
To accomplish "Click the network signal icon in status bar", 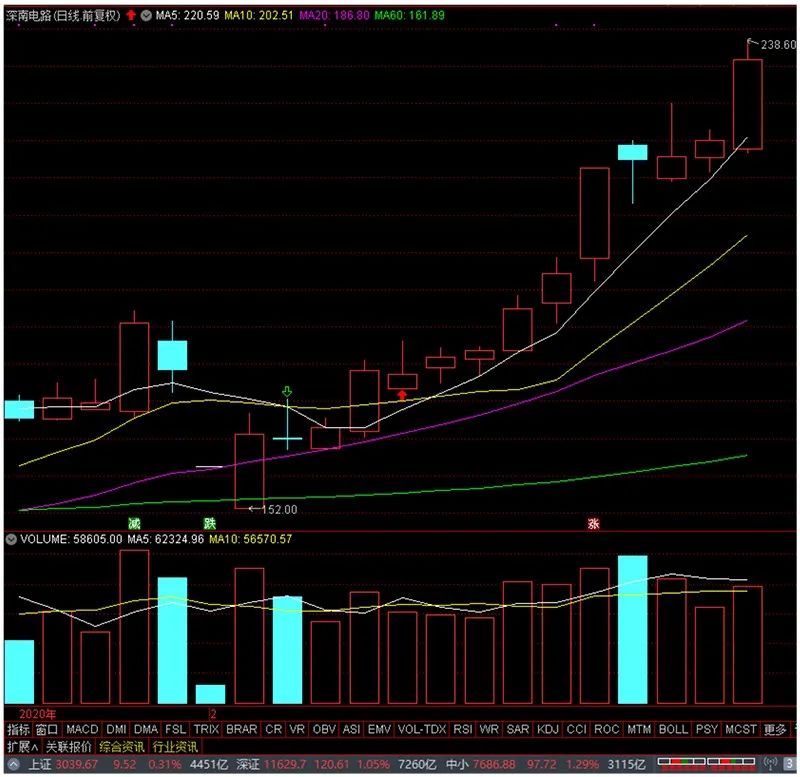I will [x=769, y=764].
